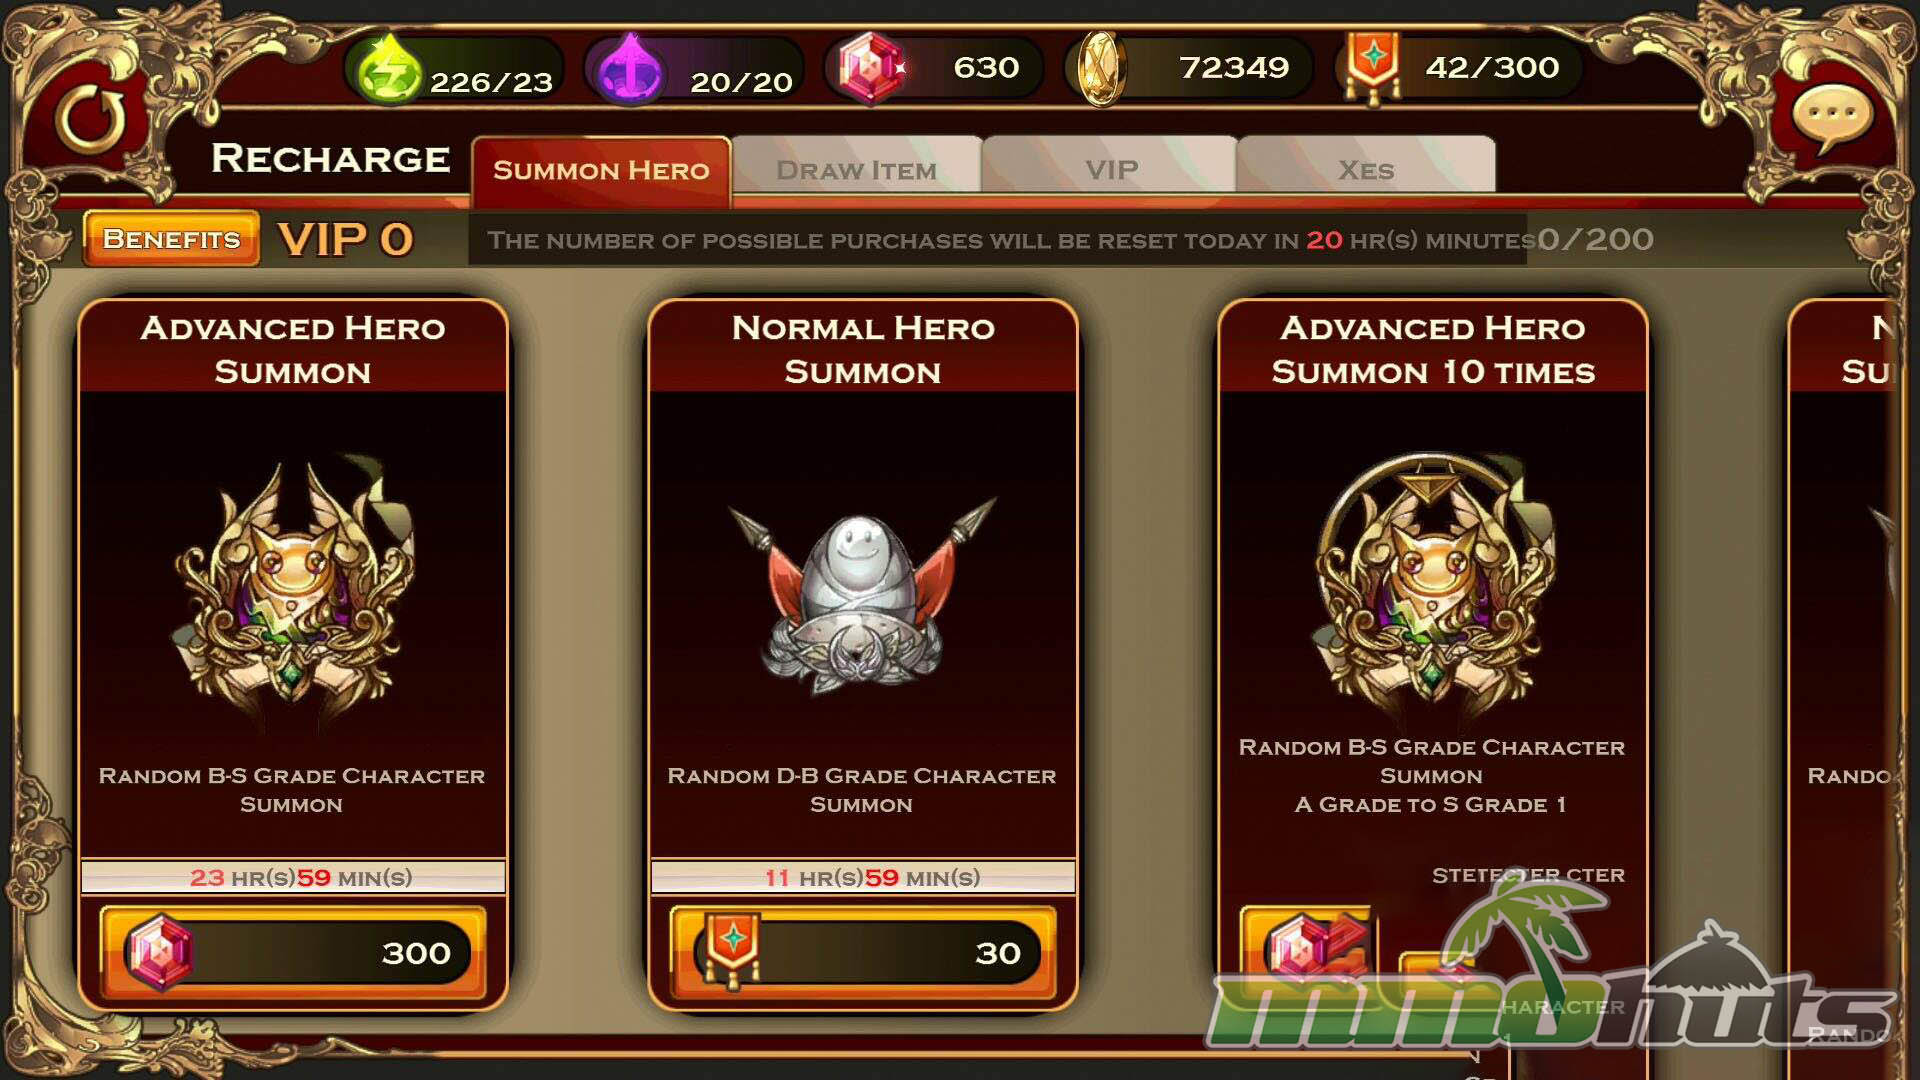Click the gold coin currency icon
The height and width of the screenshot is (1080, 1920).
tap(1100, 68)
